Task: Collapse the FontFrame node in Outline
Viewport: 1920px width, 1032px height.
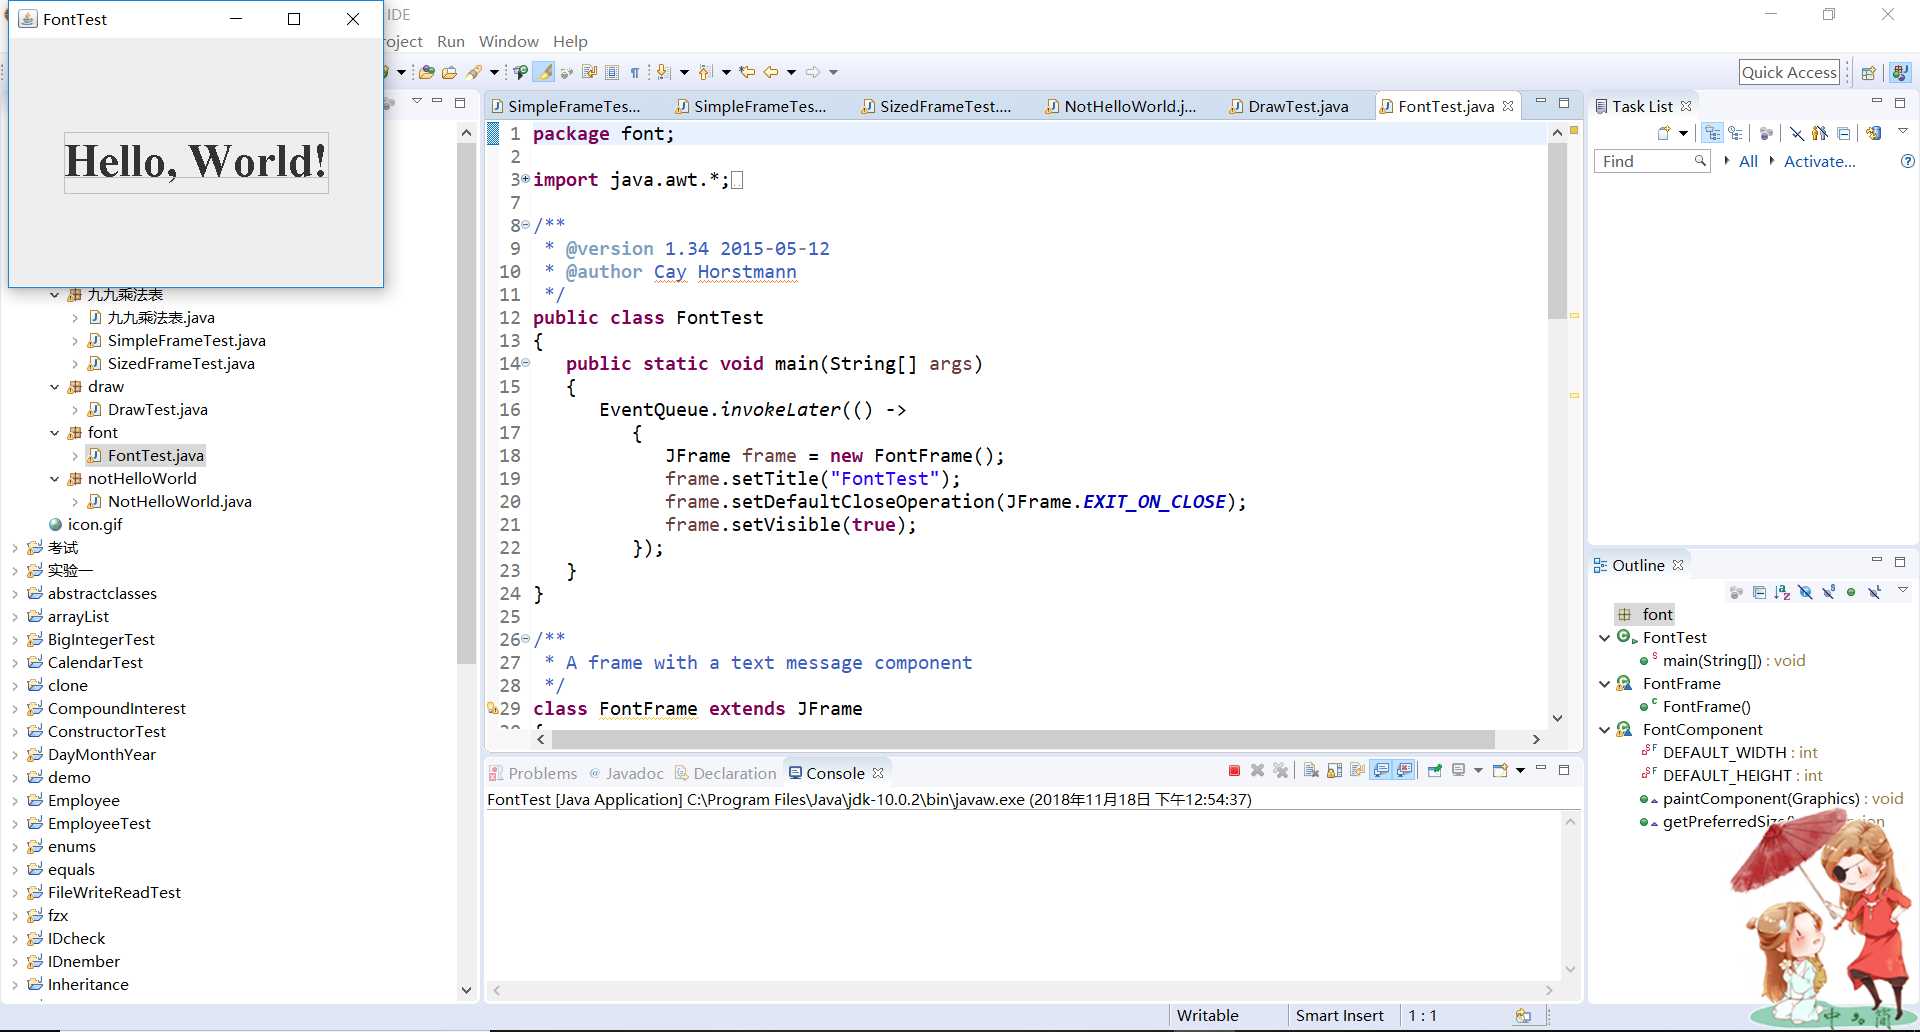Action: (1605, 684)
